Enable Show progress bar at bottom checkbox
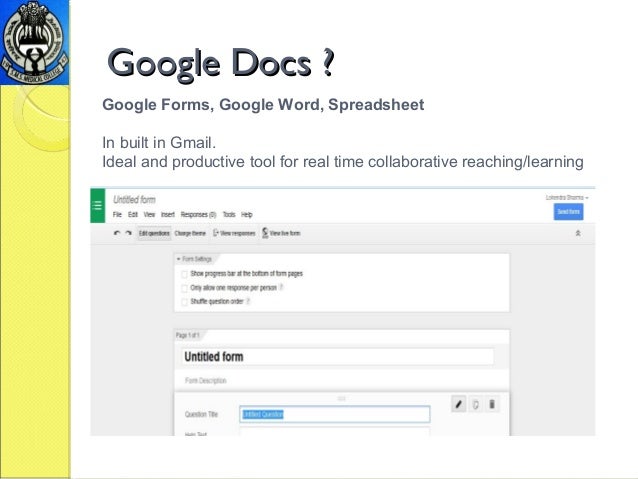This screenshot has height=479, width=638. coord(184,274)
